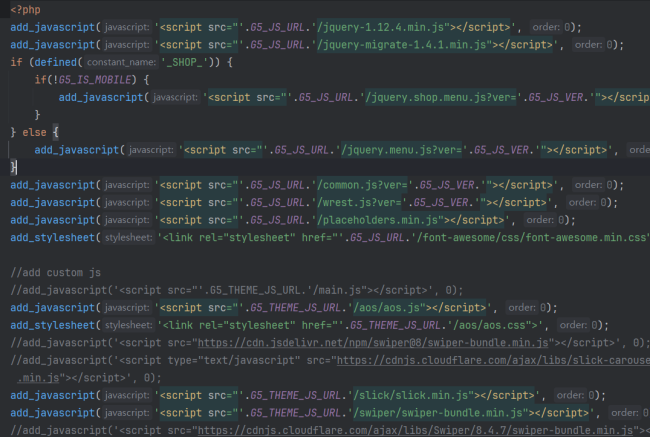650x437 pixels.
Task: Click the defined function call
Action: 56,62
